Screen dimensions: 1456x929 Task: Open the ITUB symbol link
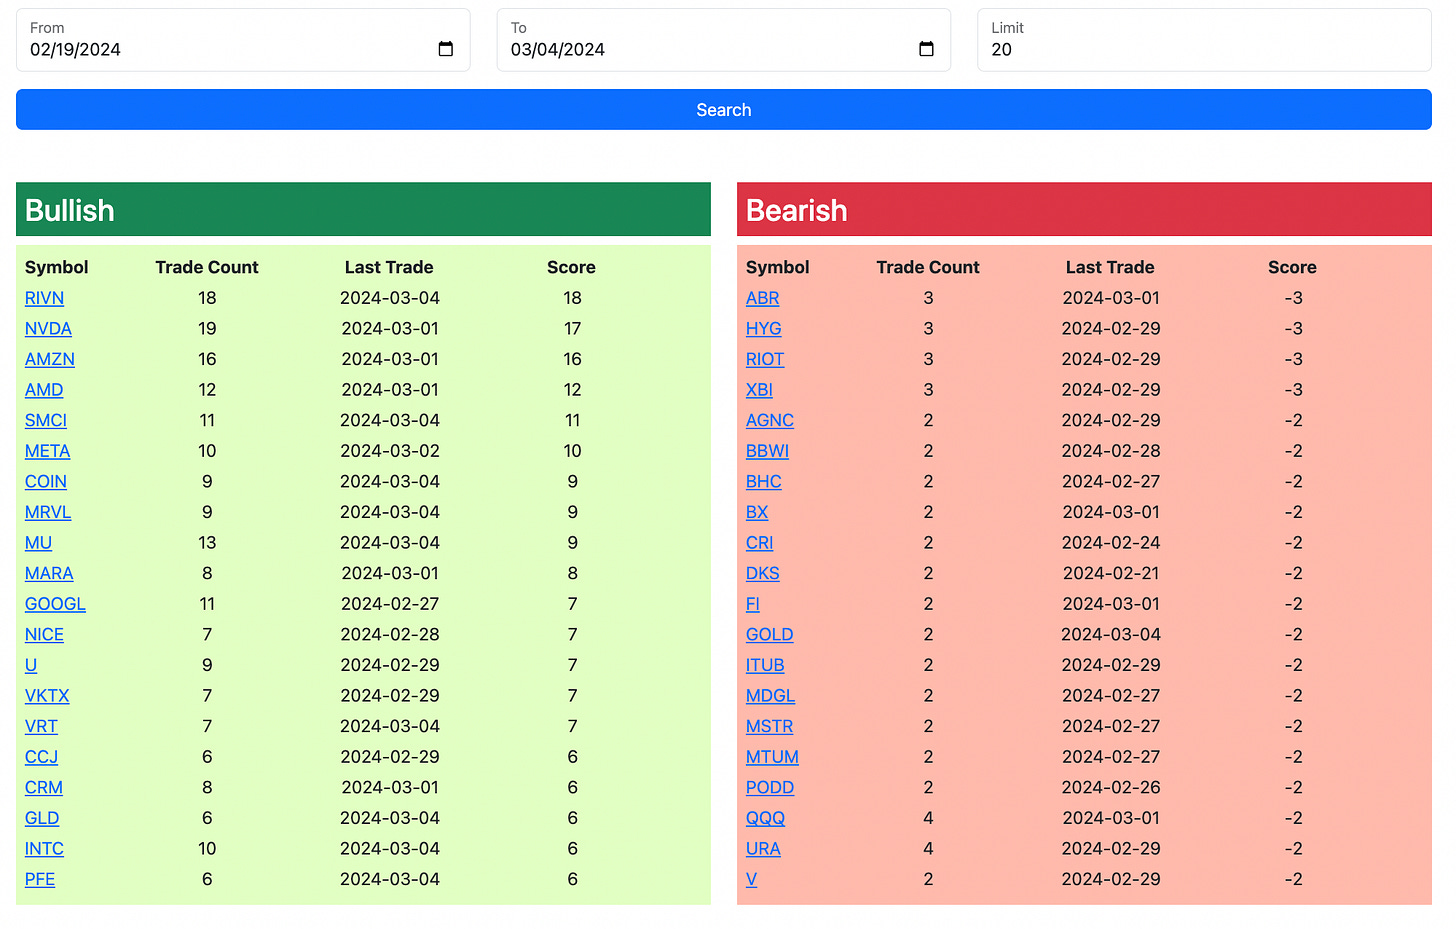click(765, 665)
